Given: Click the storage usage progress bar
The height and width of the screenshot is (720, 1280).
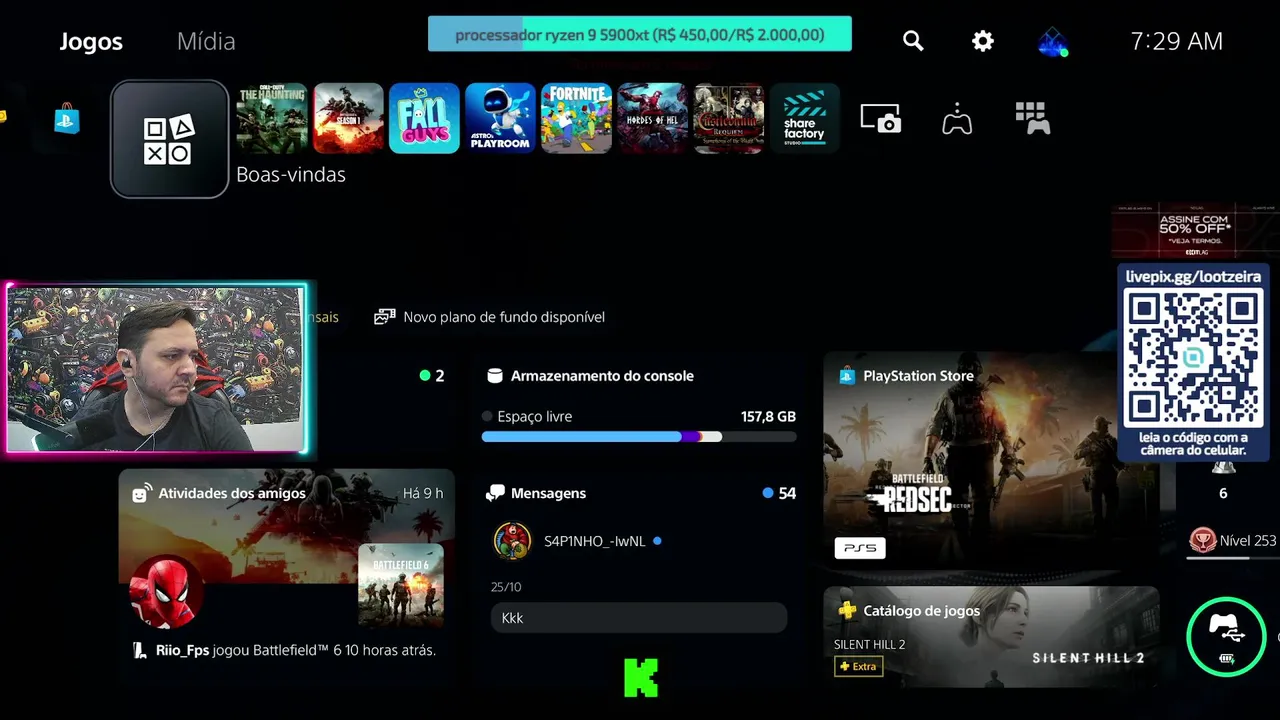Looking at the screenshot, I should pyautogui.click(x=639, y=437).
